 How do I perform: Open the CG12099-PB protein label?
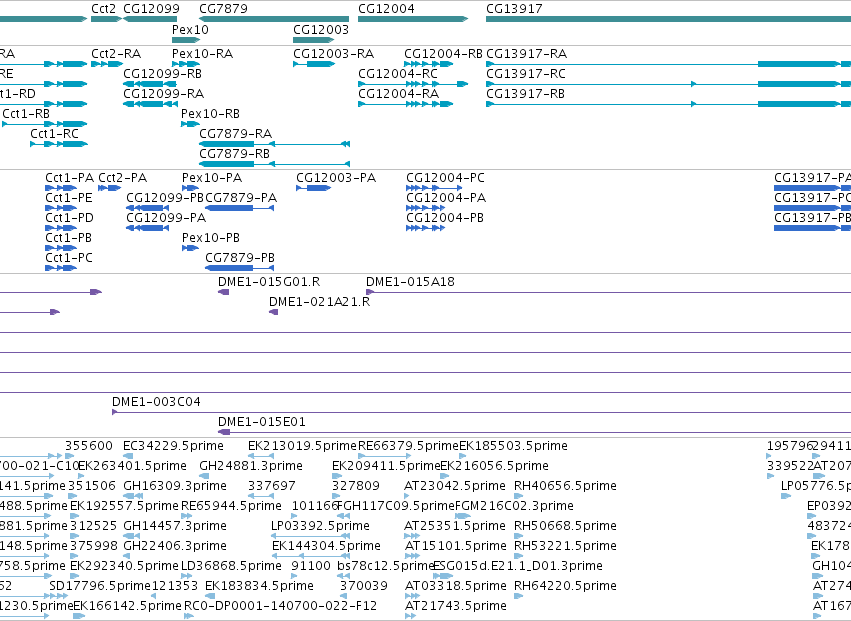point(165,198)
